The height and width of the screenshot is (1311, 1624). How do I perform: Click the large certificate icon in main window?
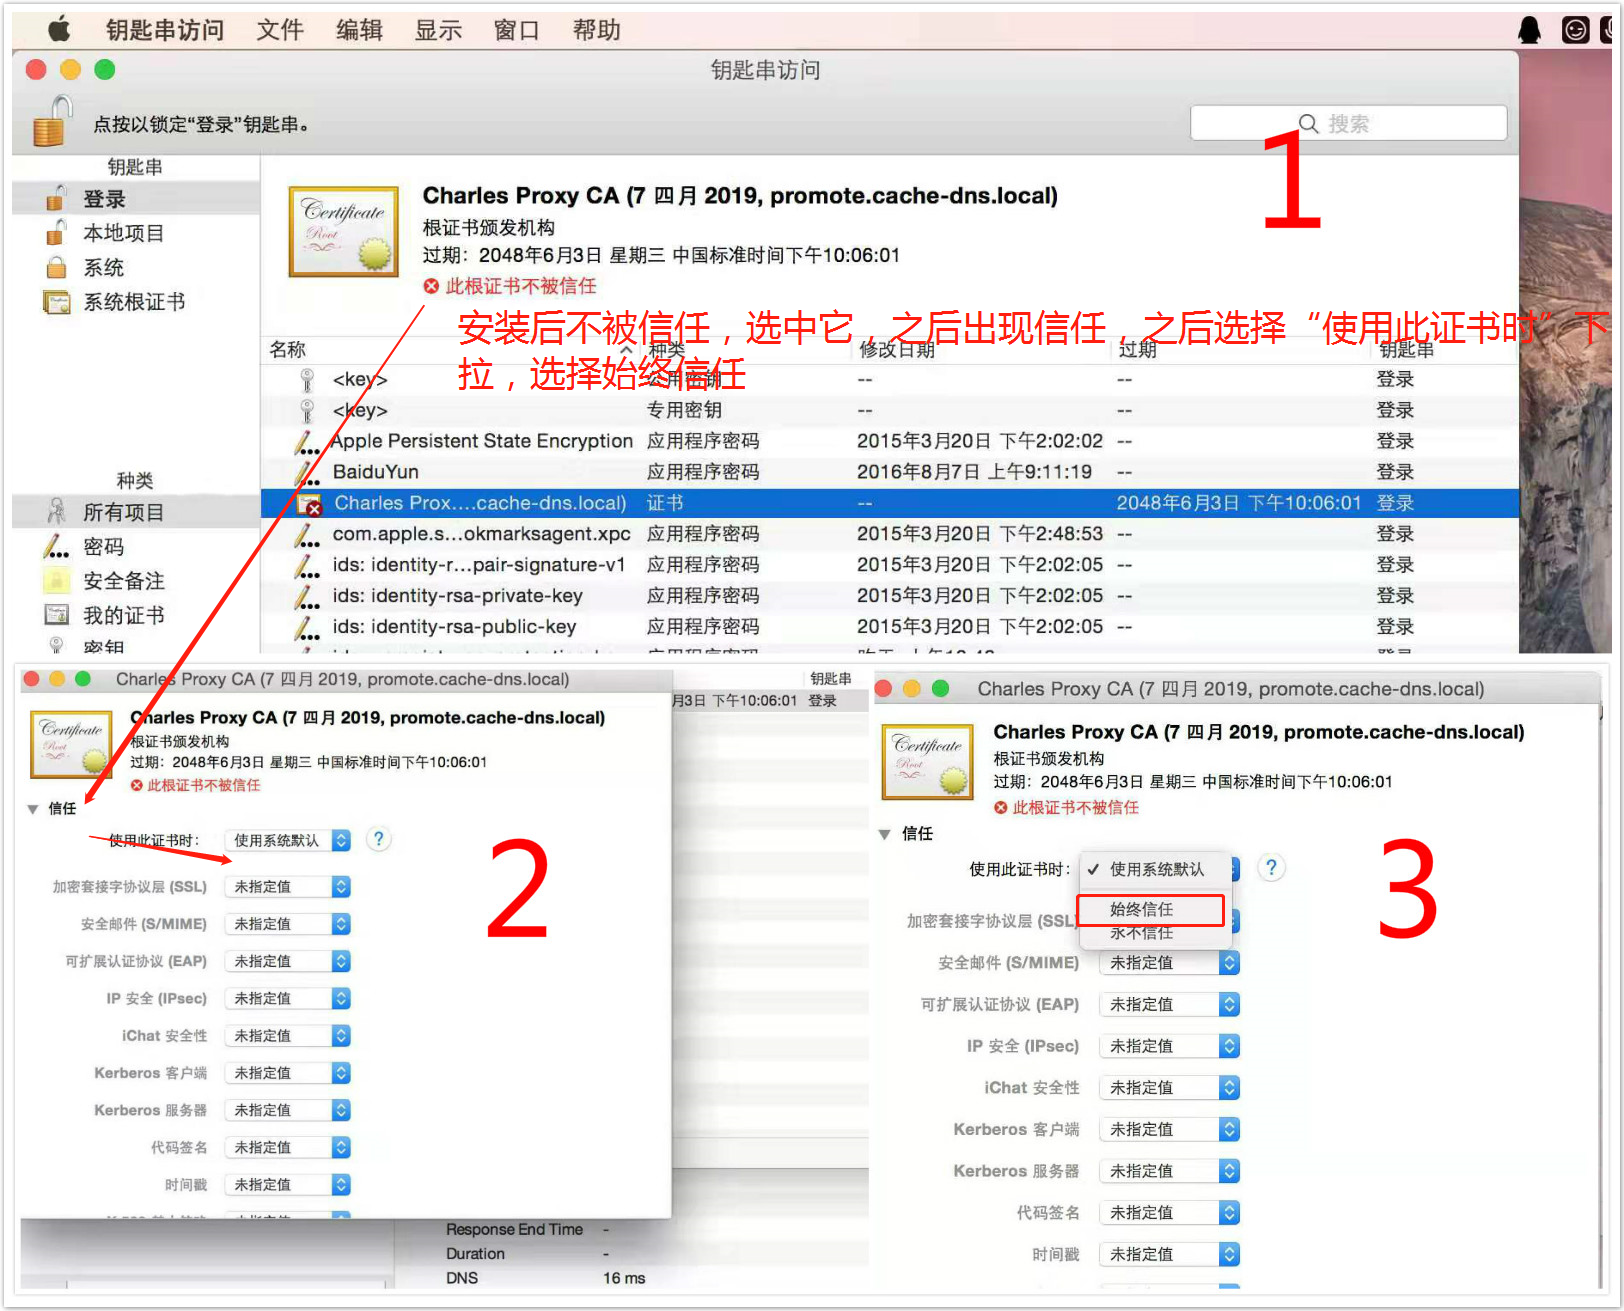tap(344, 231)
